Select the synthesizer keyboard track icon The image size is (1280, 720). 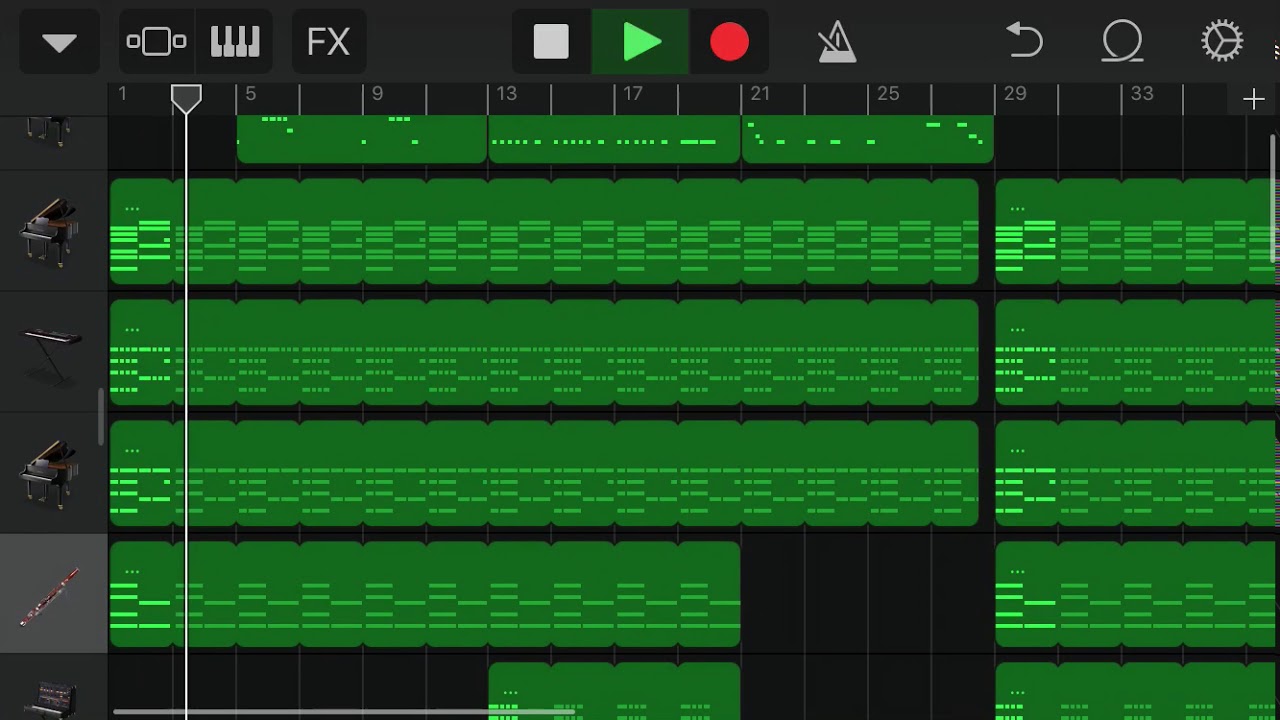pyautogui.click(x=50, y=353)
